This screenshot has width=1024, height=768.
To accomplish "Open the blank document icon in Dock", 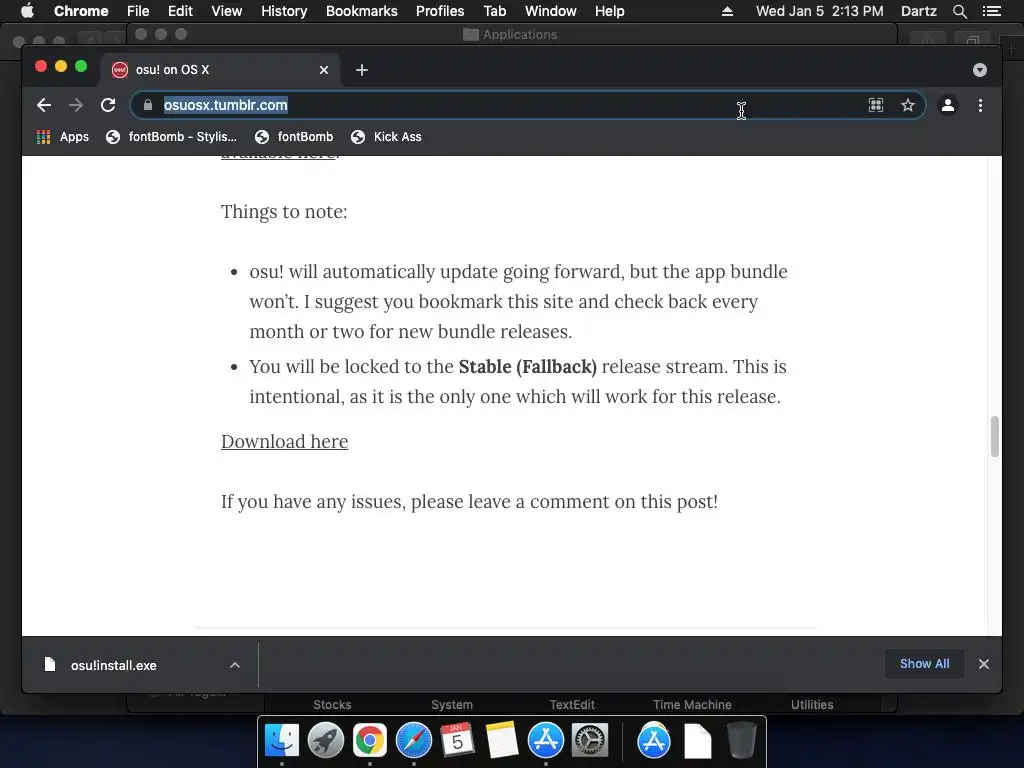I will pos(697,741).
